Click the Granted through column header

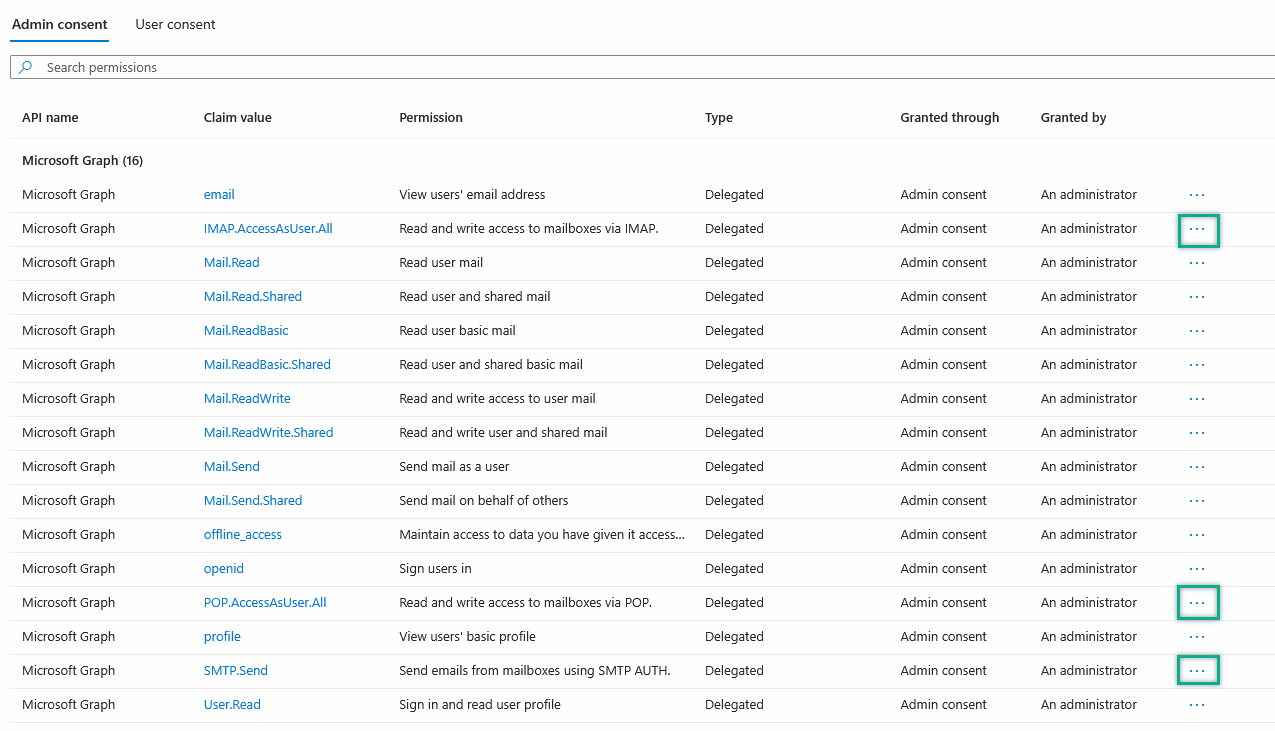pyautogui.click(x=950, y=117)
